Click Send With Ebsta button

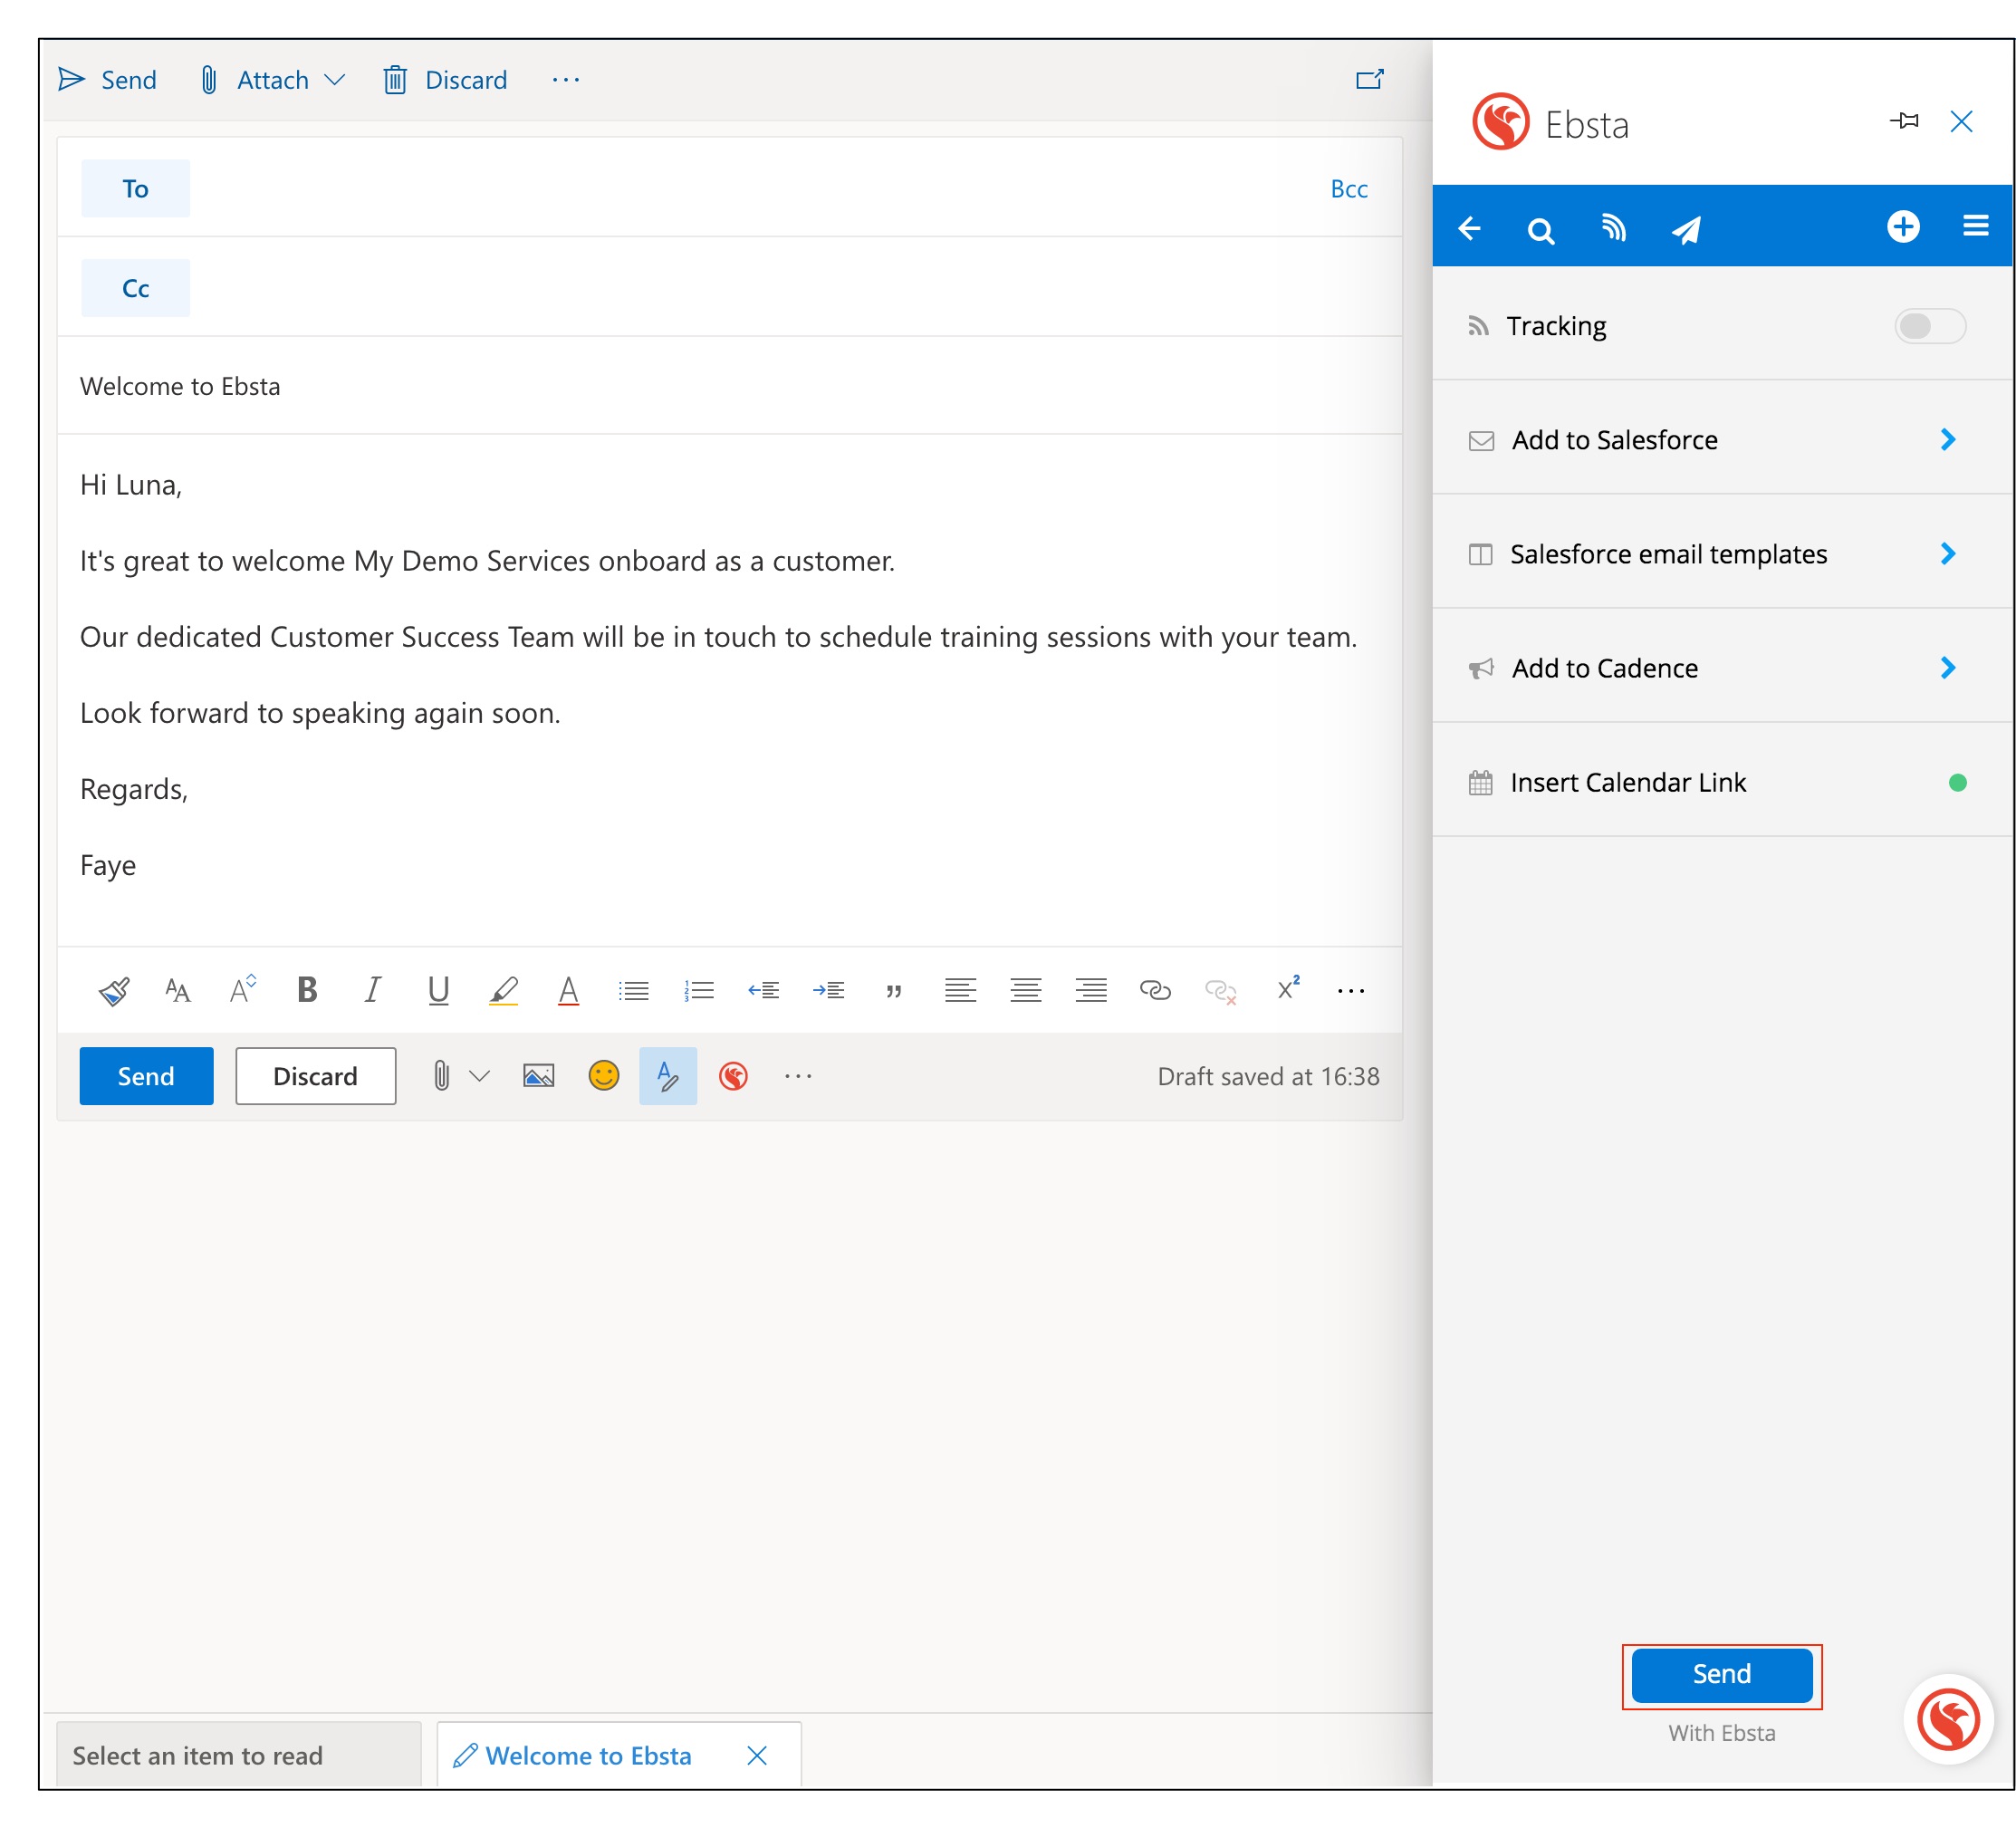(x=1721, y=1674)
